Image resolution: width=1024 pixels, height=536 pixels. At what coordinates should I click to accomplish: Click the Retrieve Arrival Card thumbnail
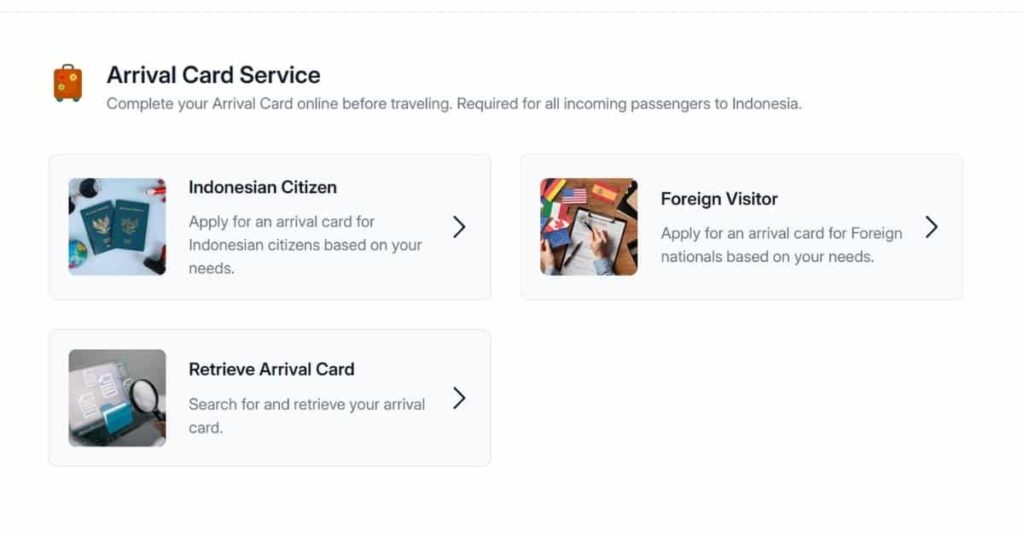[117, 398]
